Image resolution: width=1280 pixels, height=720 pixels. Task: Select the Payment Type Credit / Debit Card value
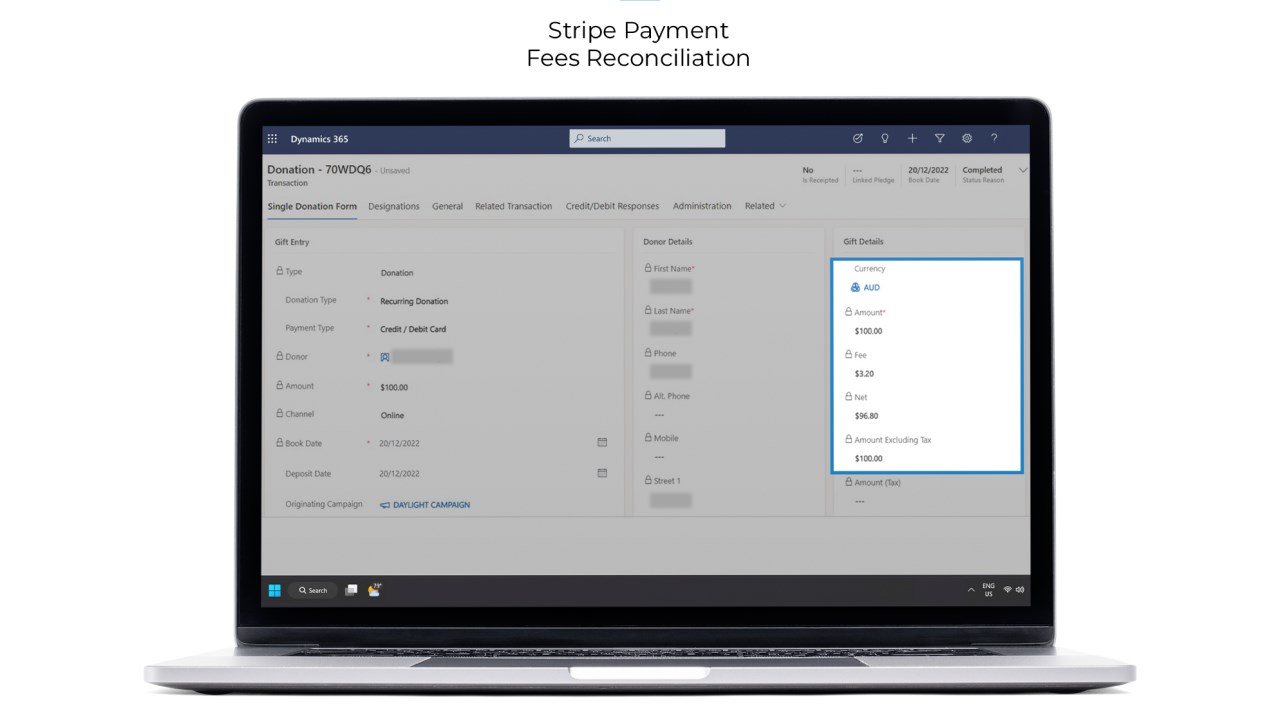[413, 329]
